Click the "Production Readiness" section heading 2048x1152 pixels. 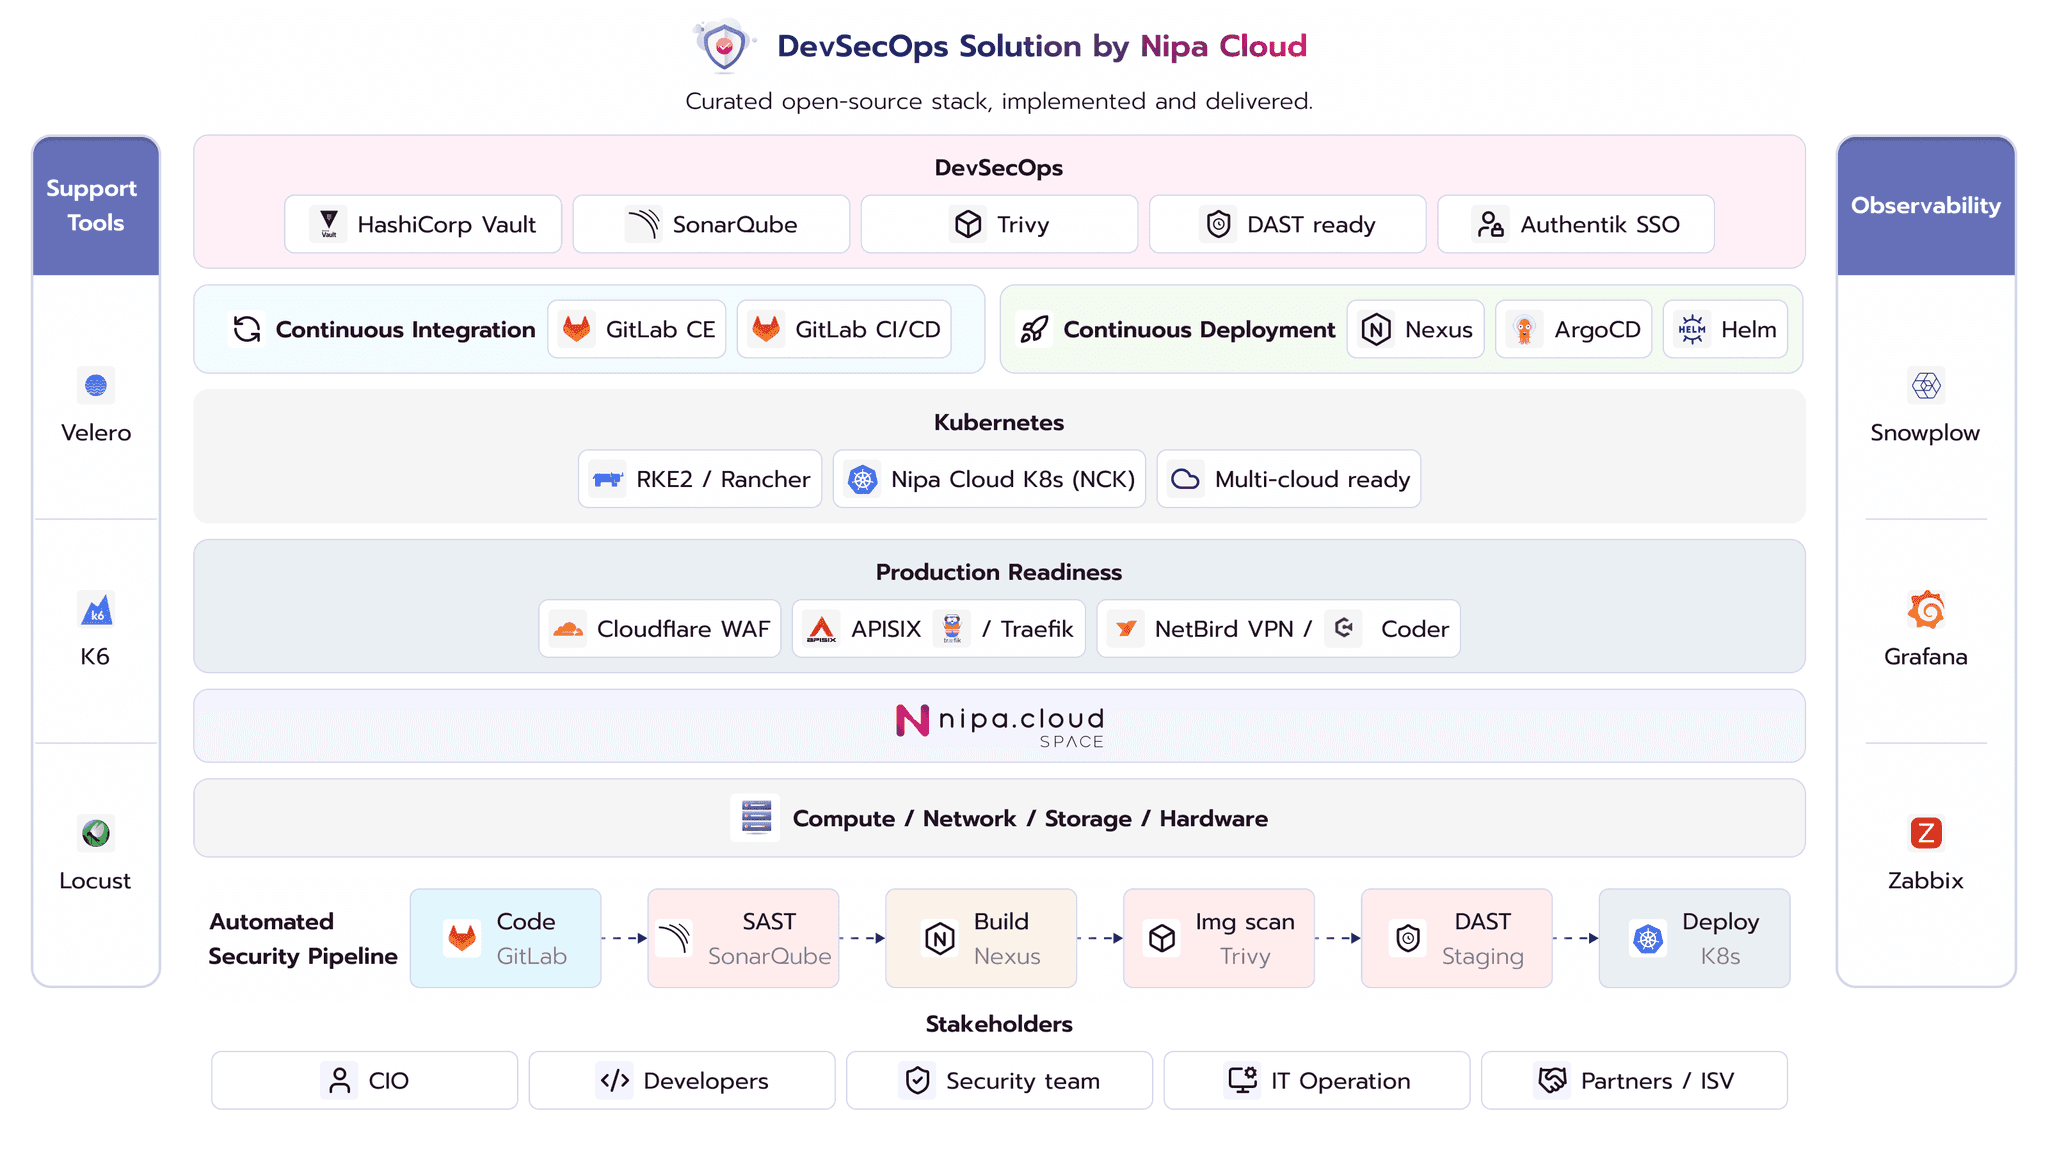point(999,572)
